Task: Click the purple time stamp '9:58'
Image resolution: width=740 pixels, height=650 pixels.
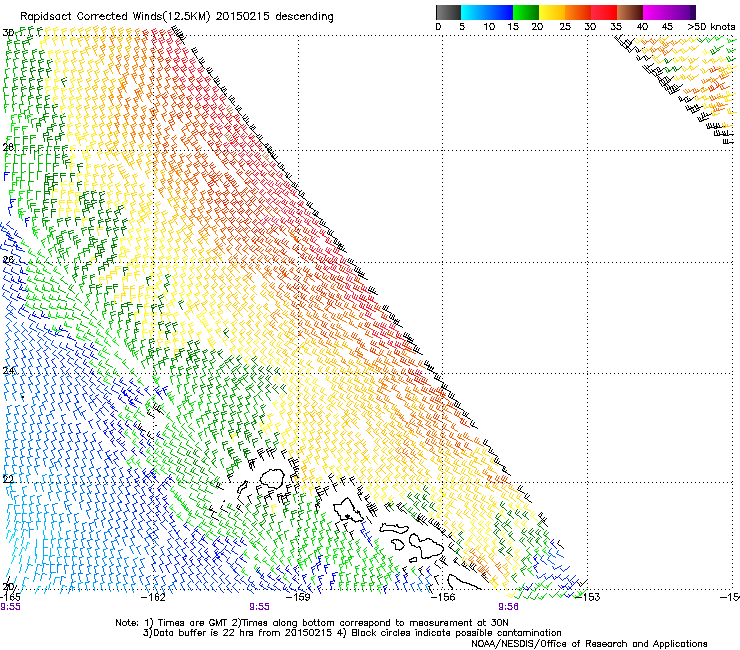Action: (x=508, y=607)
